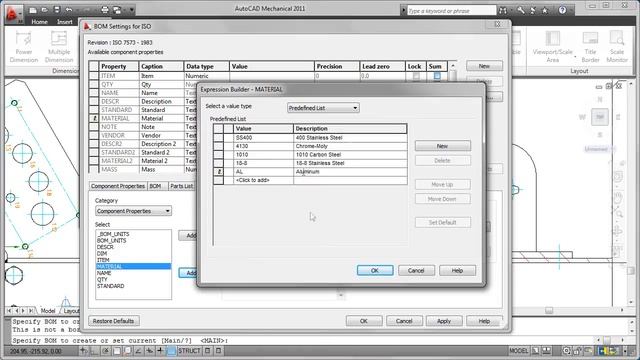Click the Title Border tool
640x360 pixels.
pos(590,47)
